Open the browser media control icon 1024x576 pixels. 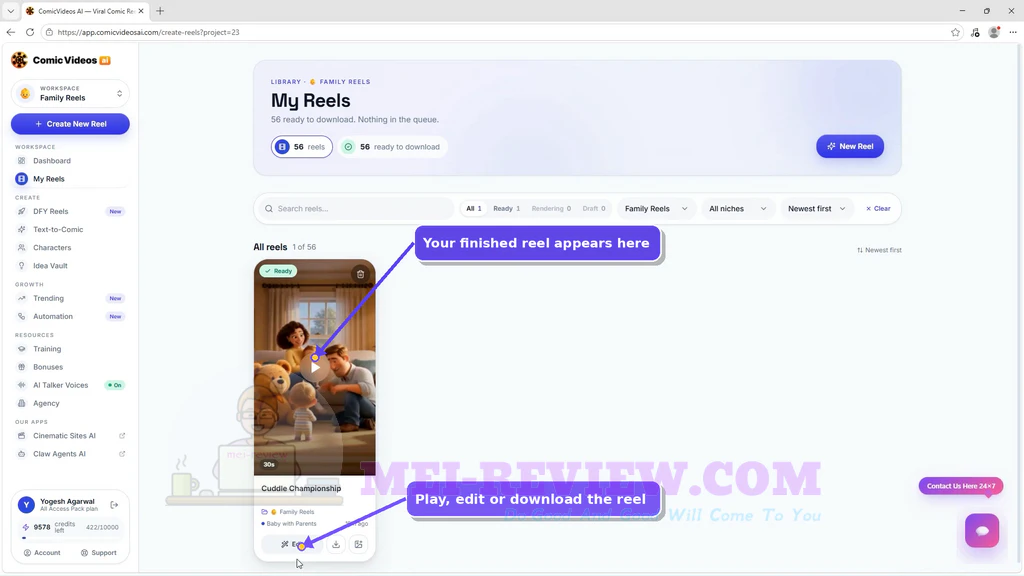[x=975, y=32]
